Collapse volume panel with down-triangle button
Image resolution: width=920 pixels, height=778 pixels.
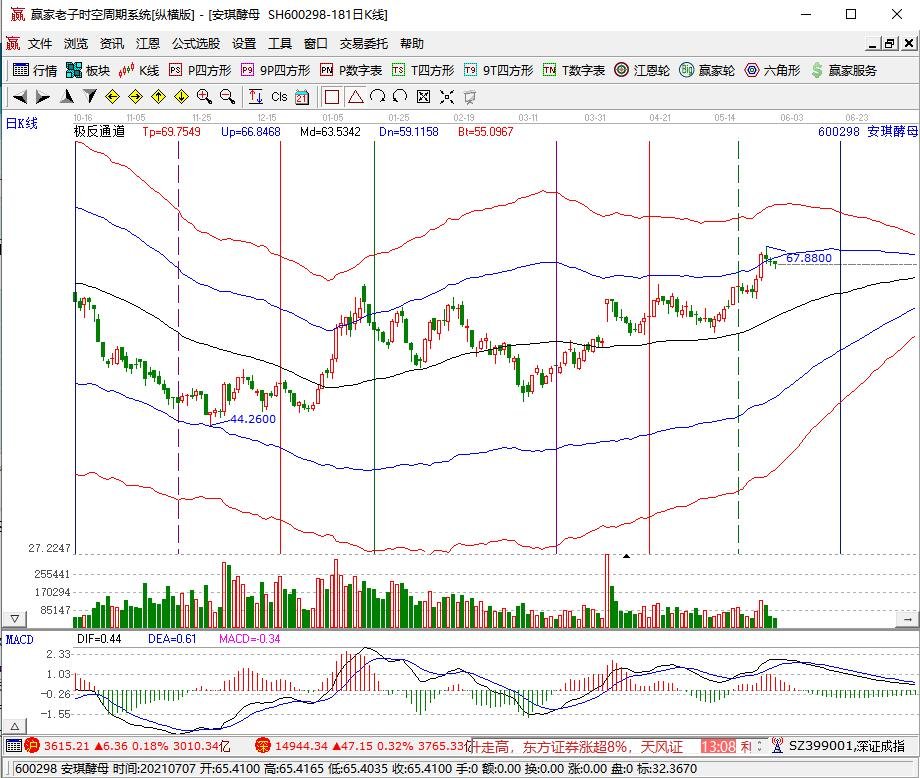coord(15,618)
